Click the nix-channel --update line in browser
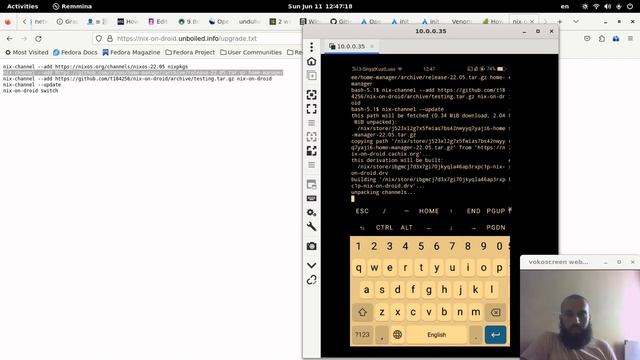This screenshot has width=640, height=360. [32, 84]
